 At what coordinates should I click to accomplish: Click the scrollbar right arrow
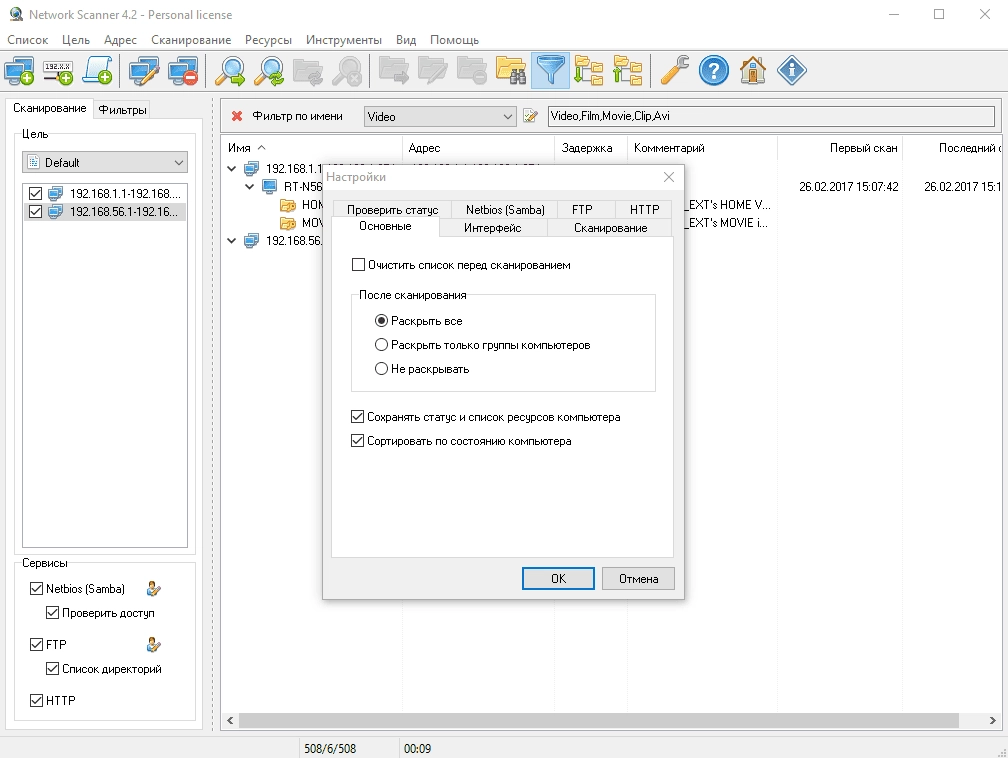[993, 721]
